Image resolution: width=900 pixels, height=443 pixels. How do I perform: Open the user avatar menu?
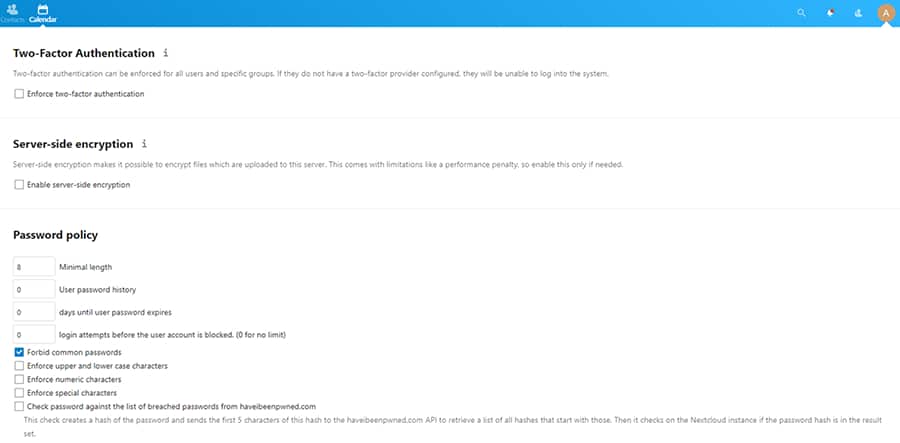(x=886, y=13)
